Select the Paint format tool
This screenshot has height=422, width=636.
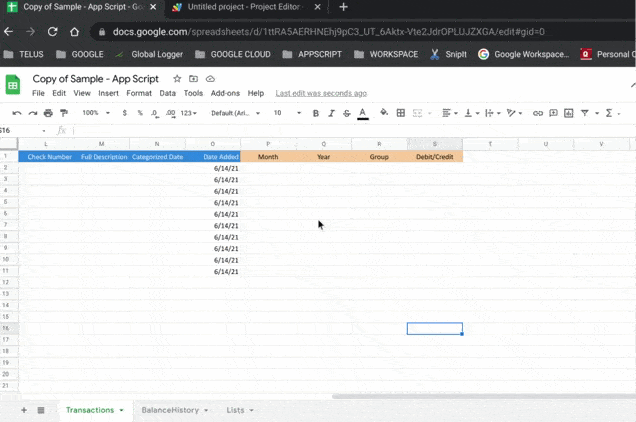64,113
